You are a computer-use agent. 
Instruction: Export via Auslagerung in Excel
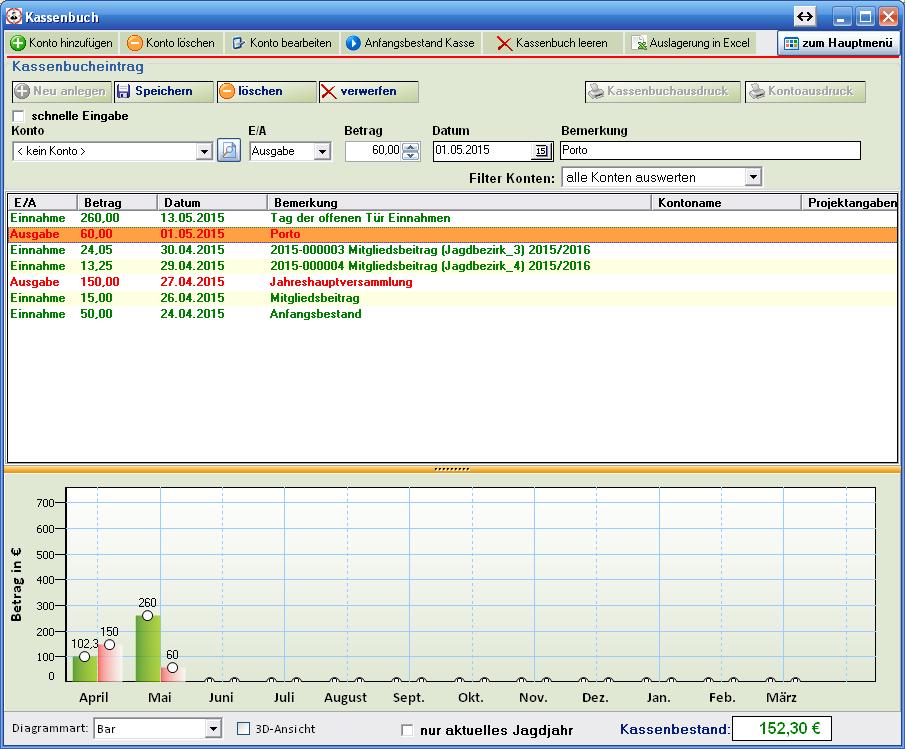coord(691,43)
